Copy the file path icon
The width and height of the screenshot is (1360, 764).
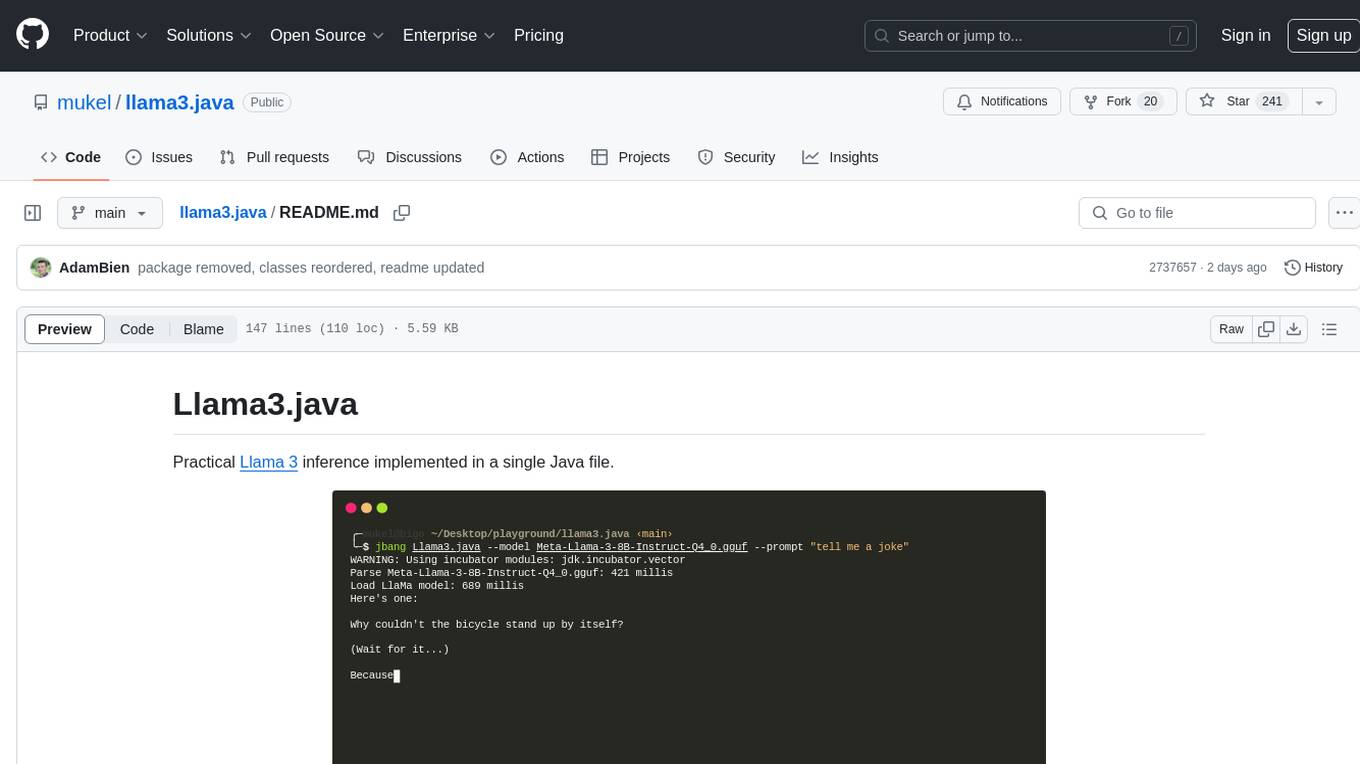tap(402, 213)
